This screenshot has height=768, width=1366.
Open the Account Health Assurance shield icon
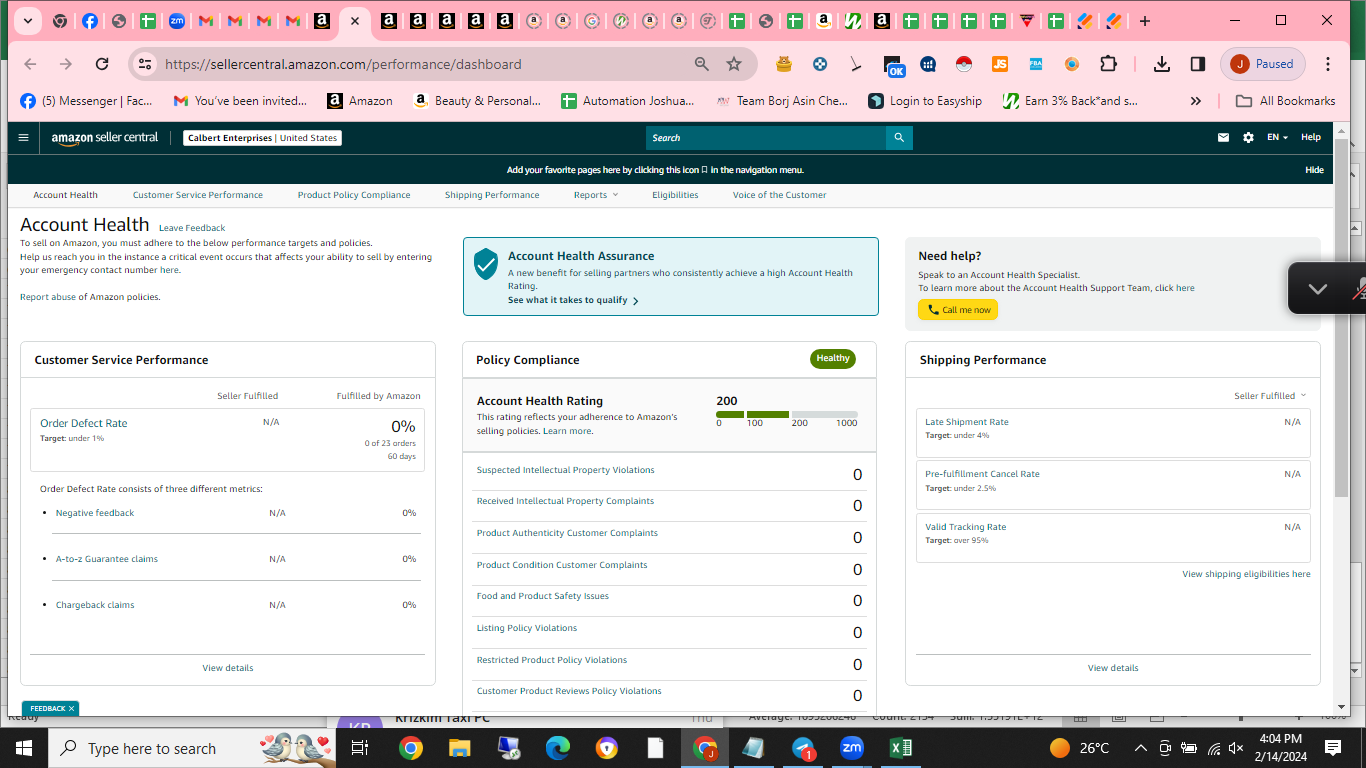pyautogui.click(x=486, y=264)
